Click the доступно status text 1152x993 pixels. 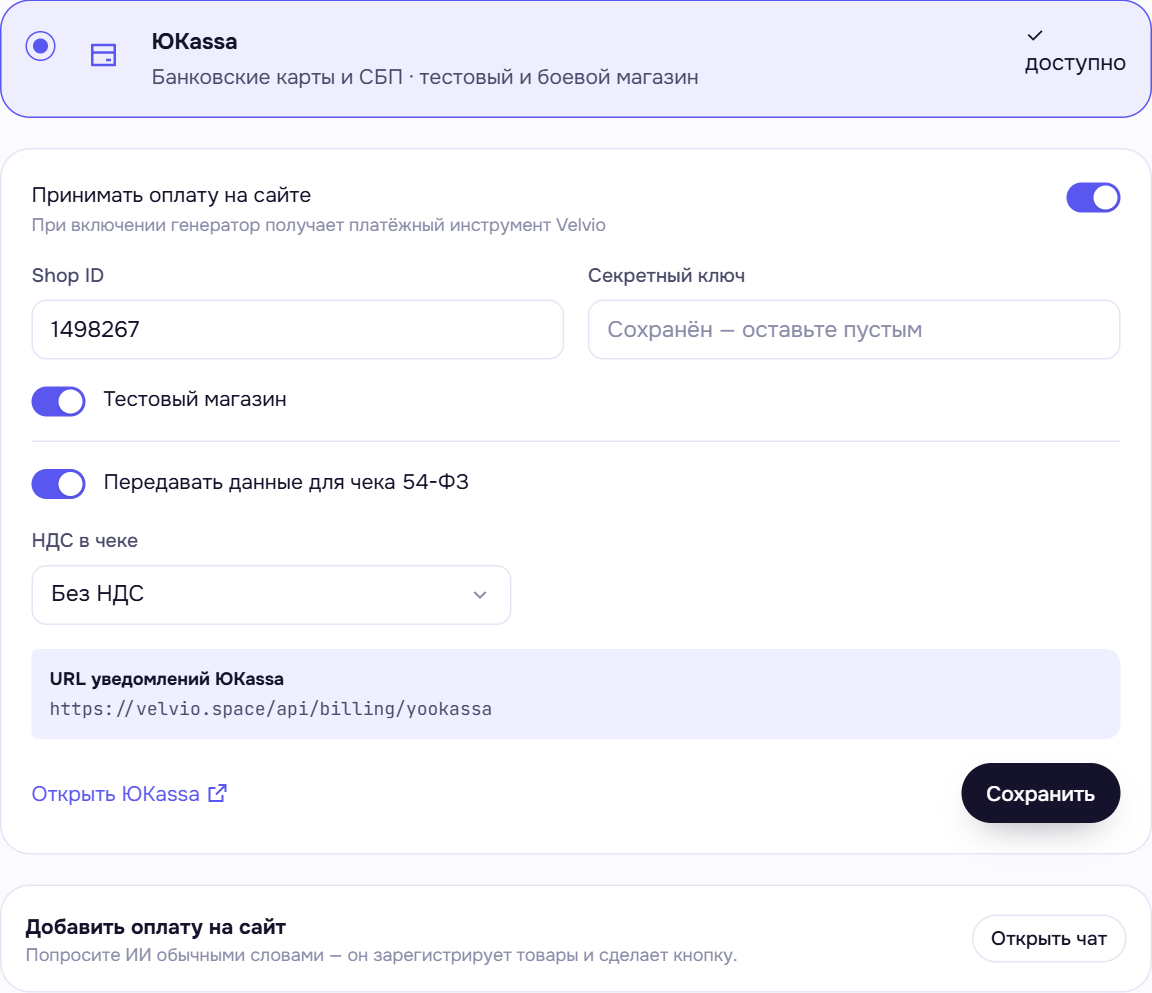(x=1075, y=63)
